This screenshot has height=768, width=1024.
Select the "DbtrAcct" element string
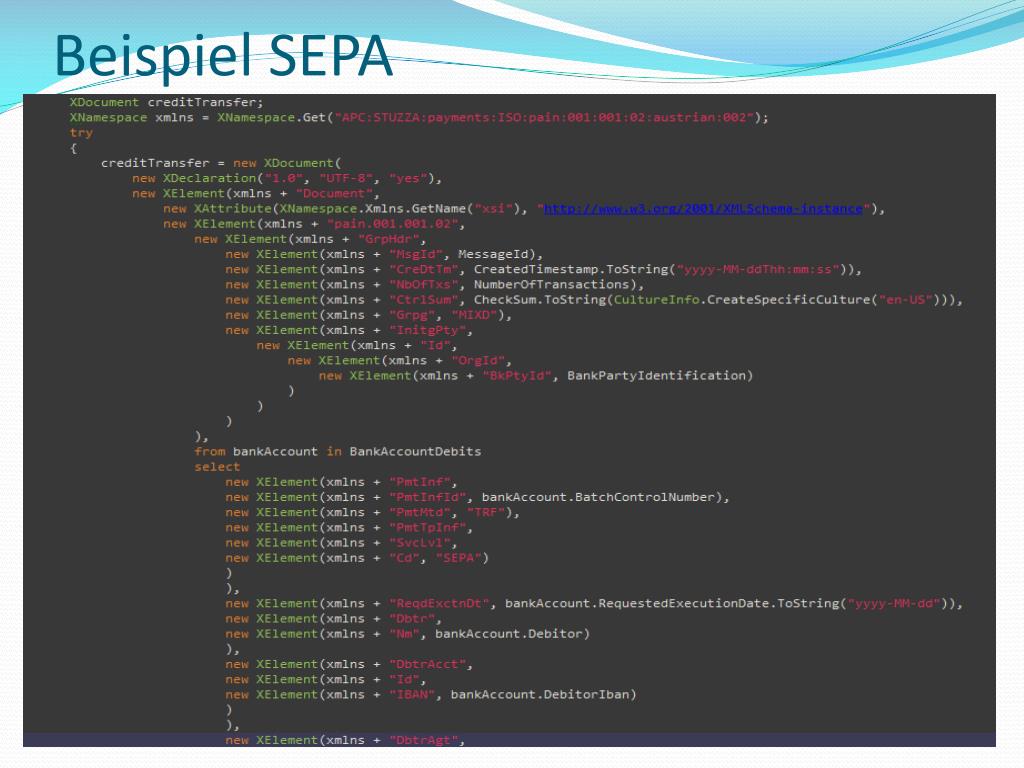(428, 664)
